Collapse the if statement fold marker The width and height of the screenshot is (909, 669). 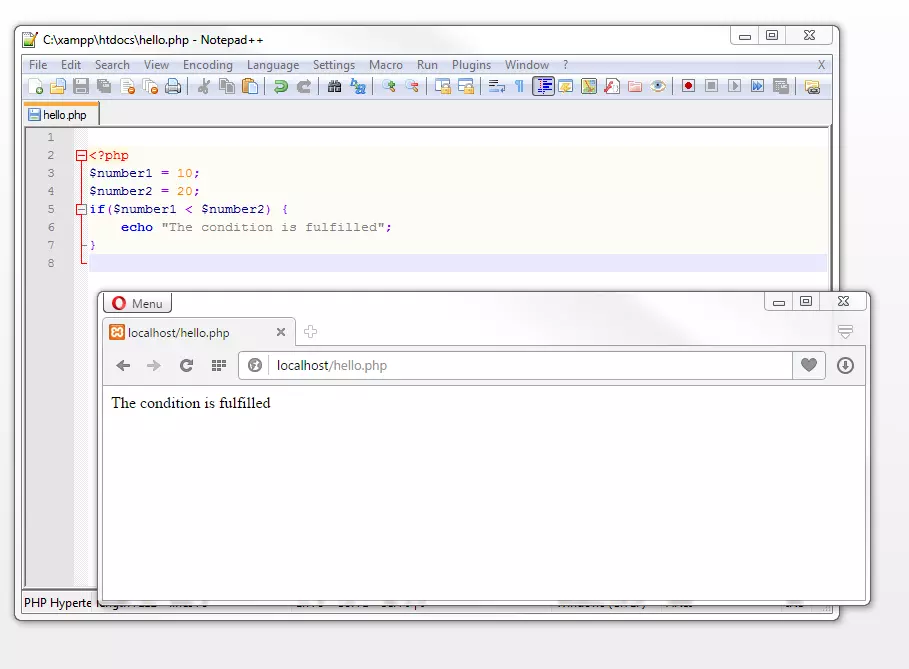point(80,209)
